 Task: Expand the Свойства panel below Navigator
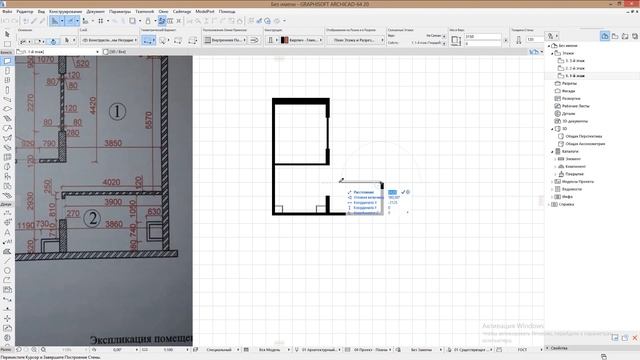547,348
